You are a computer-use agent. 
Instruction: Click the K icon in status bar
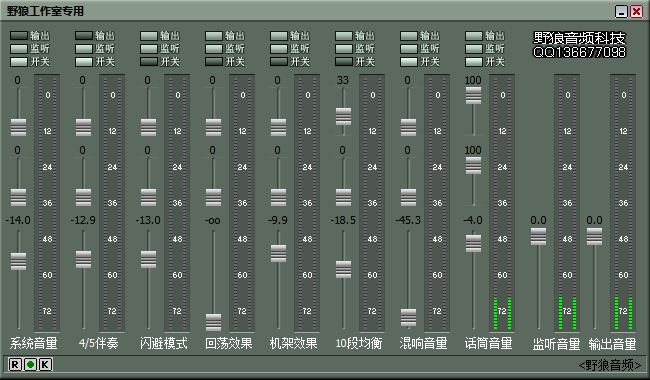point(45,365)
